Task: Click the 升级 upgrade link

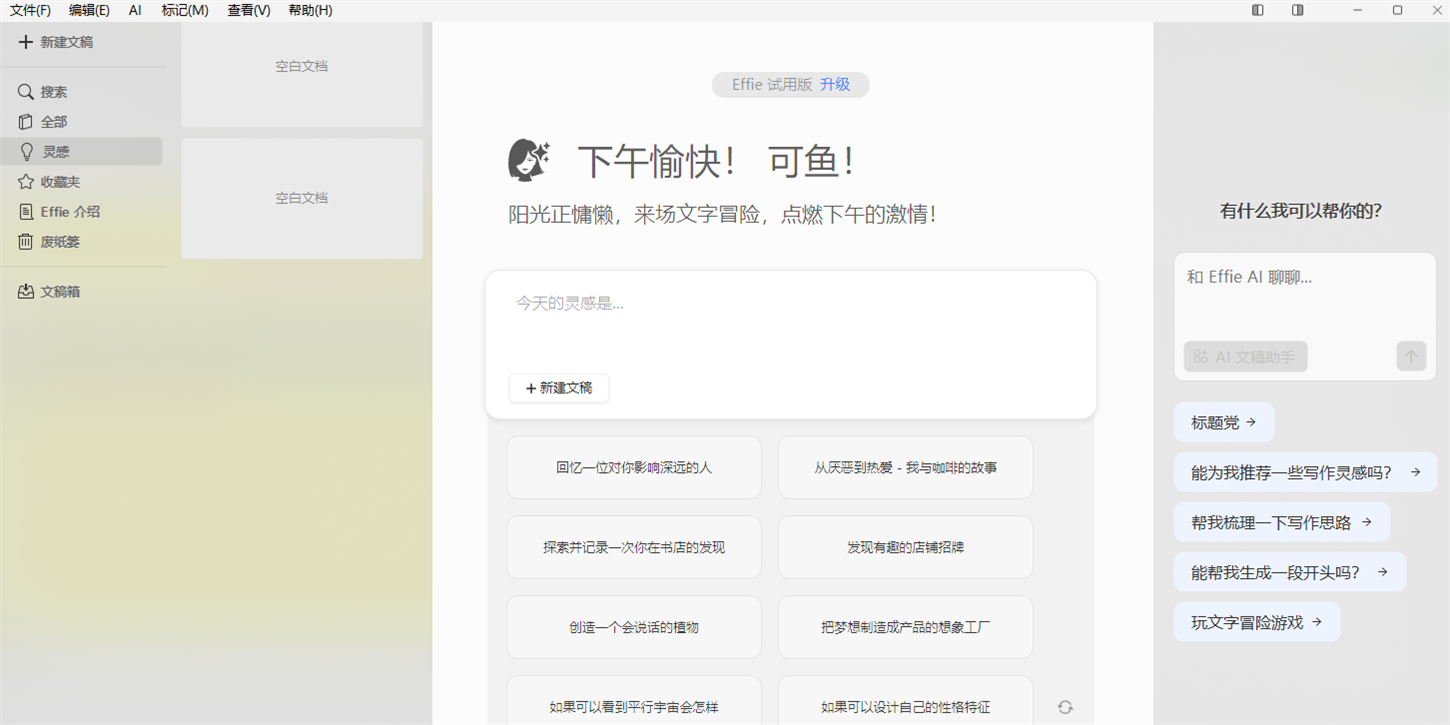Action: pyautogui.click(x=834, y=84)
